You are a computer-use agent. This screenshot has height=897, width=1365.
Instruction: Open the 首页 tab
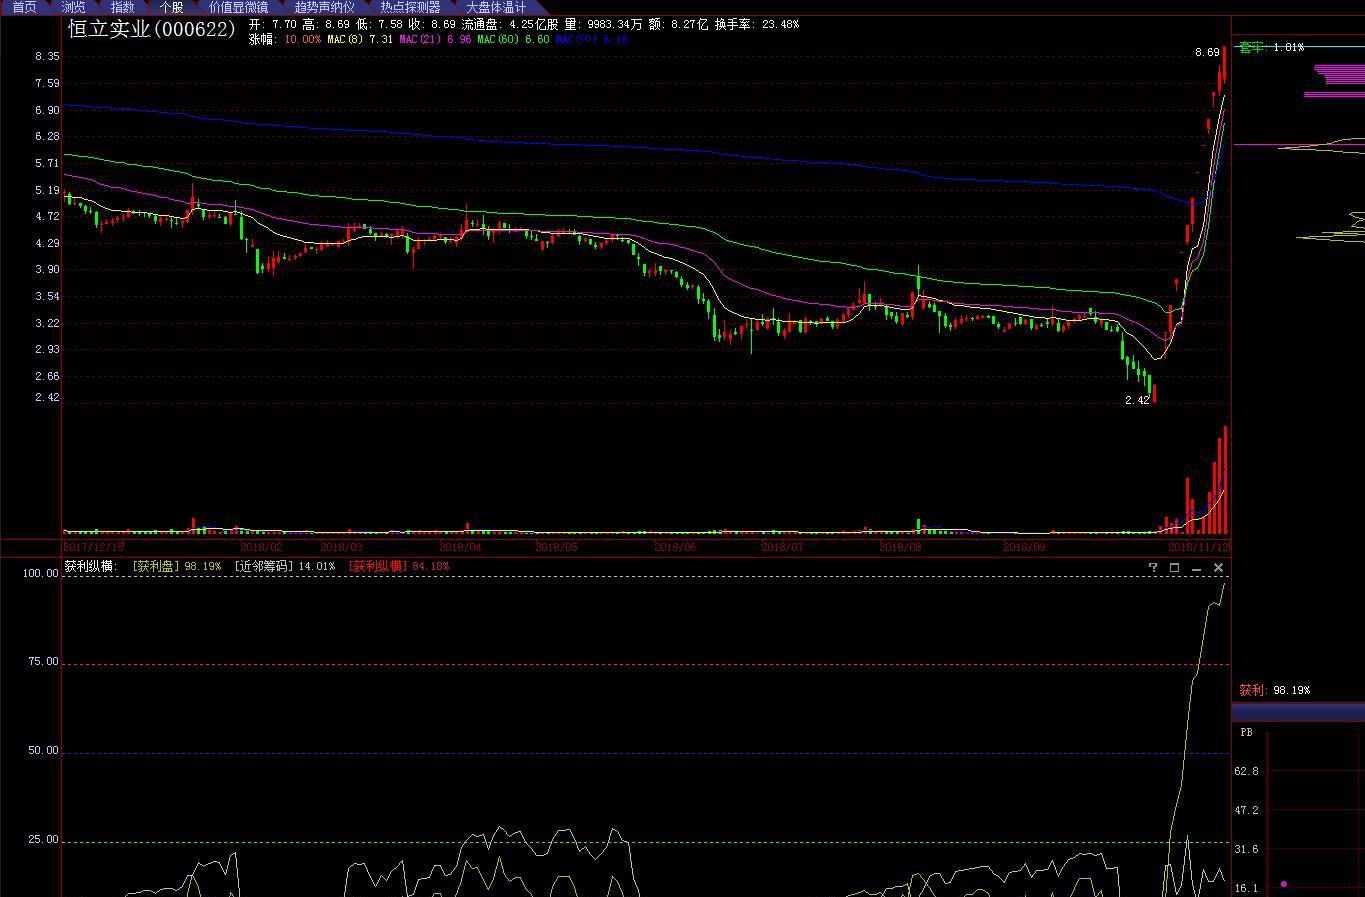coord(24,7)
